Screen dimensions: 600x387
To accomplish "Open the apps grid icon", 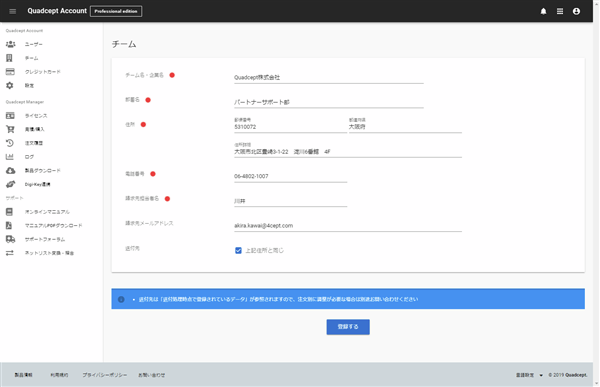I will click(560, 11).
